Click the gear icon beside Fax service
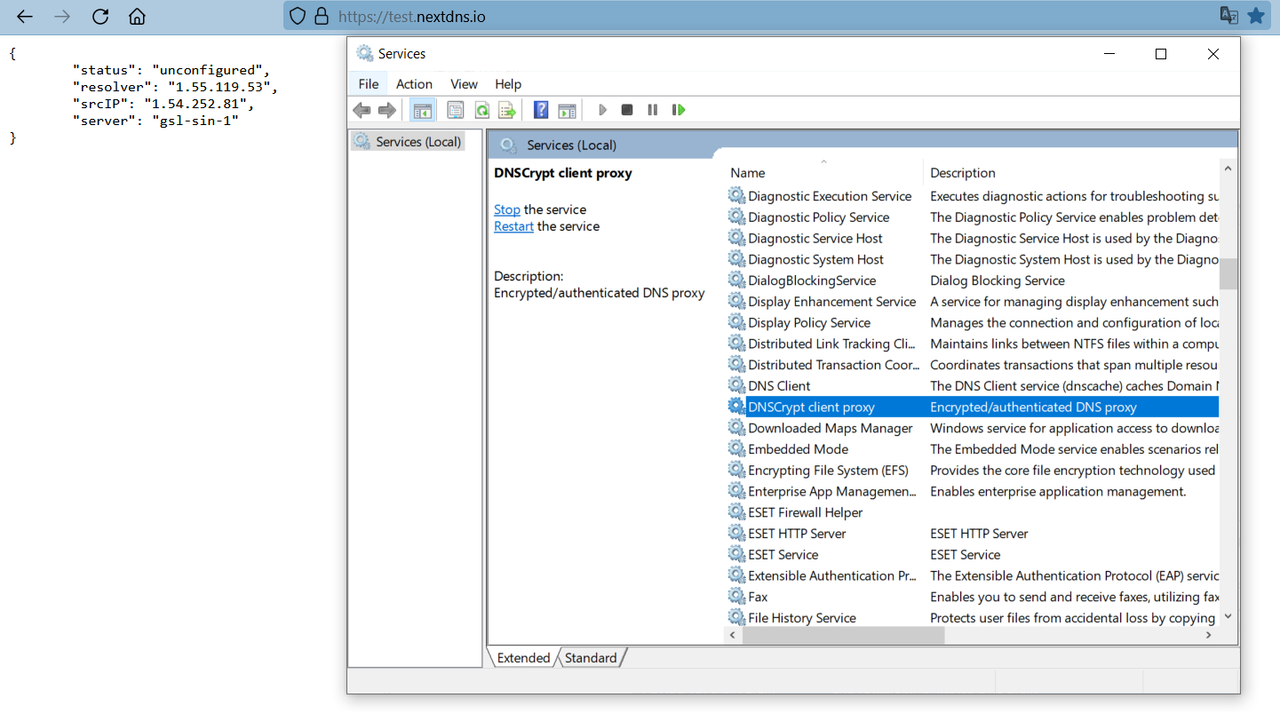 point(737,597)
